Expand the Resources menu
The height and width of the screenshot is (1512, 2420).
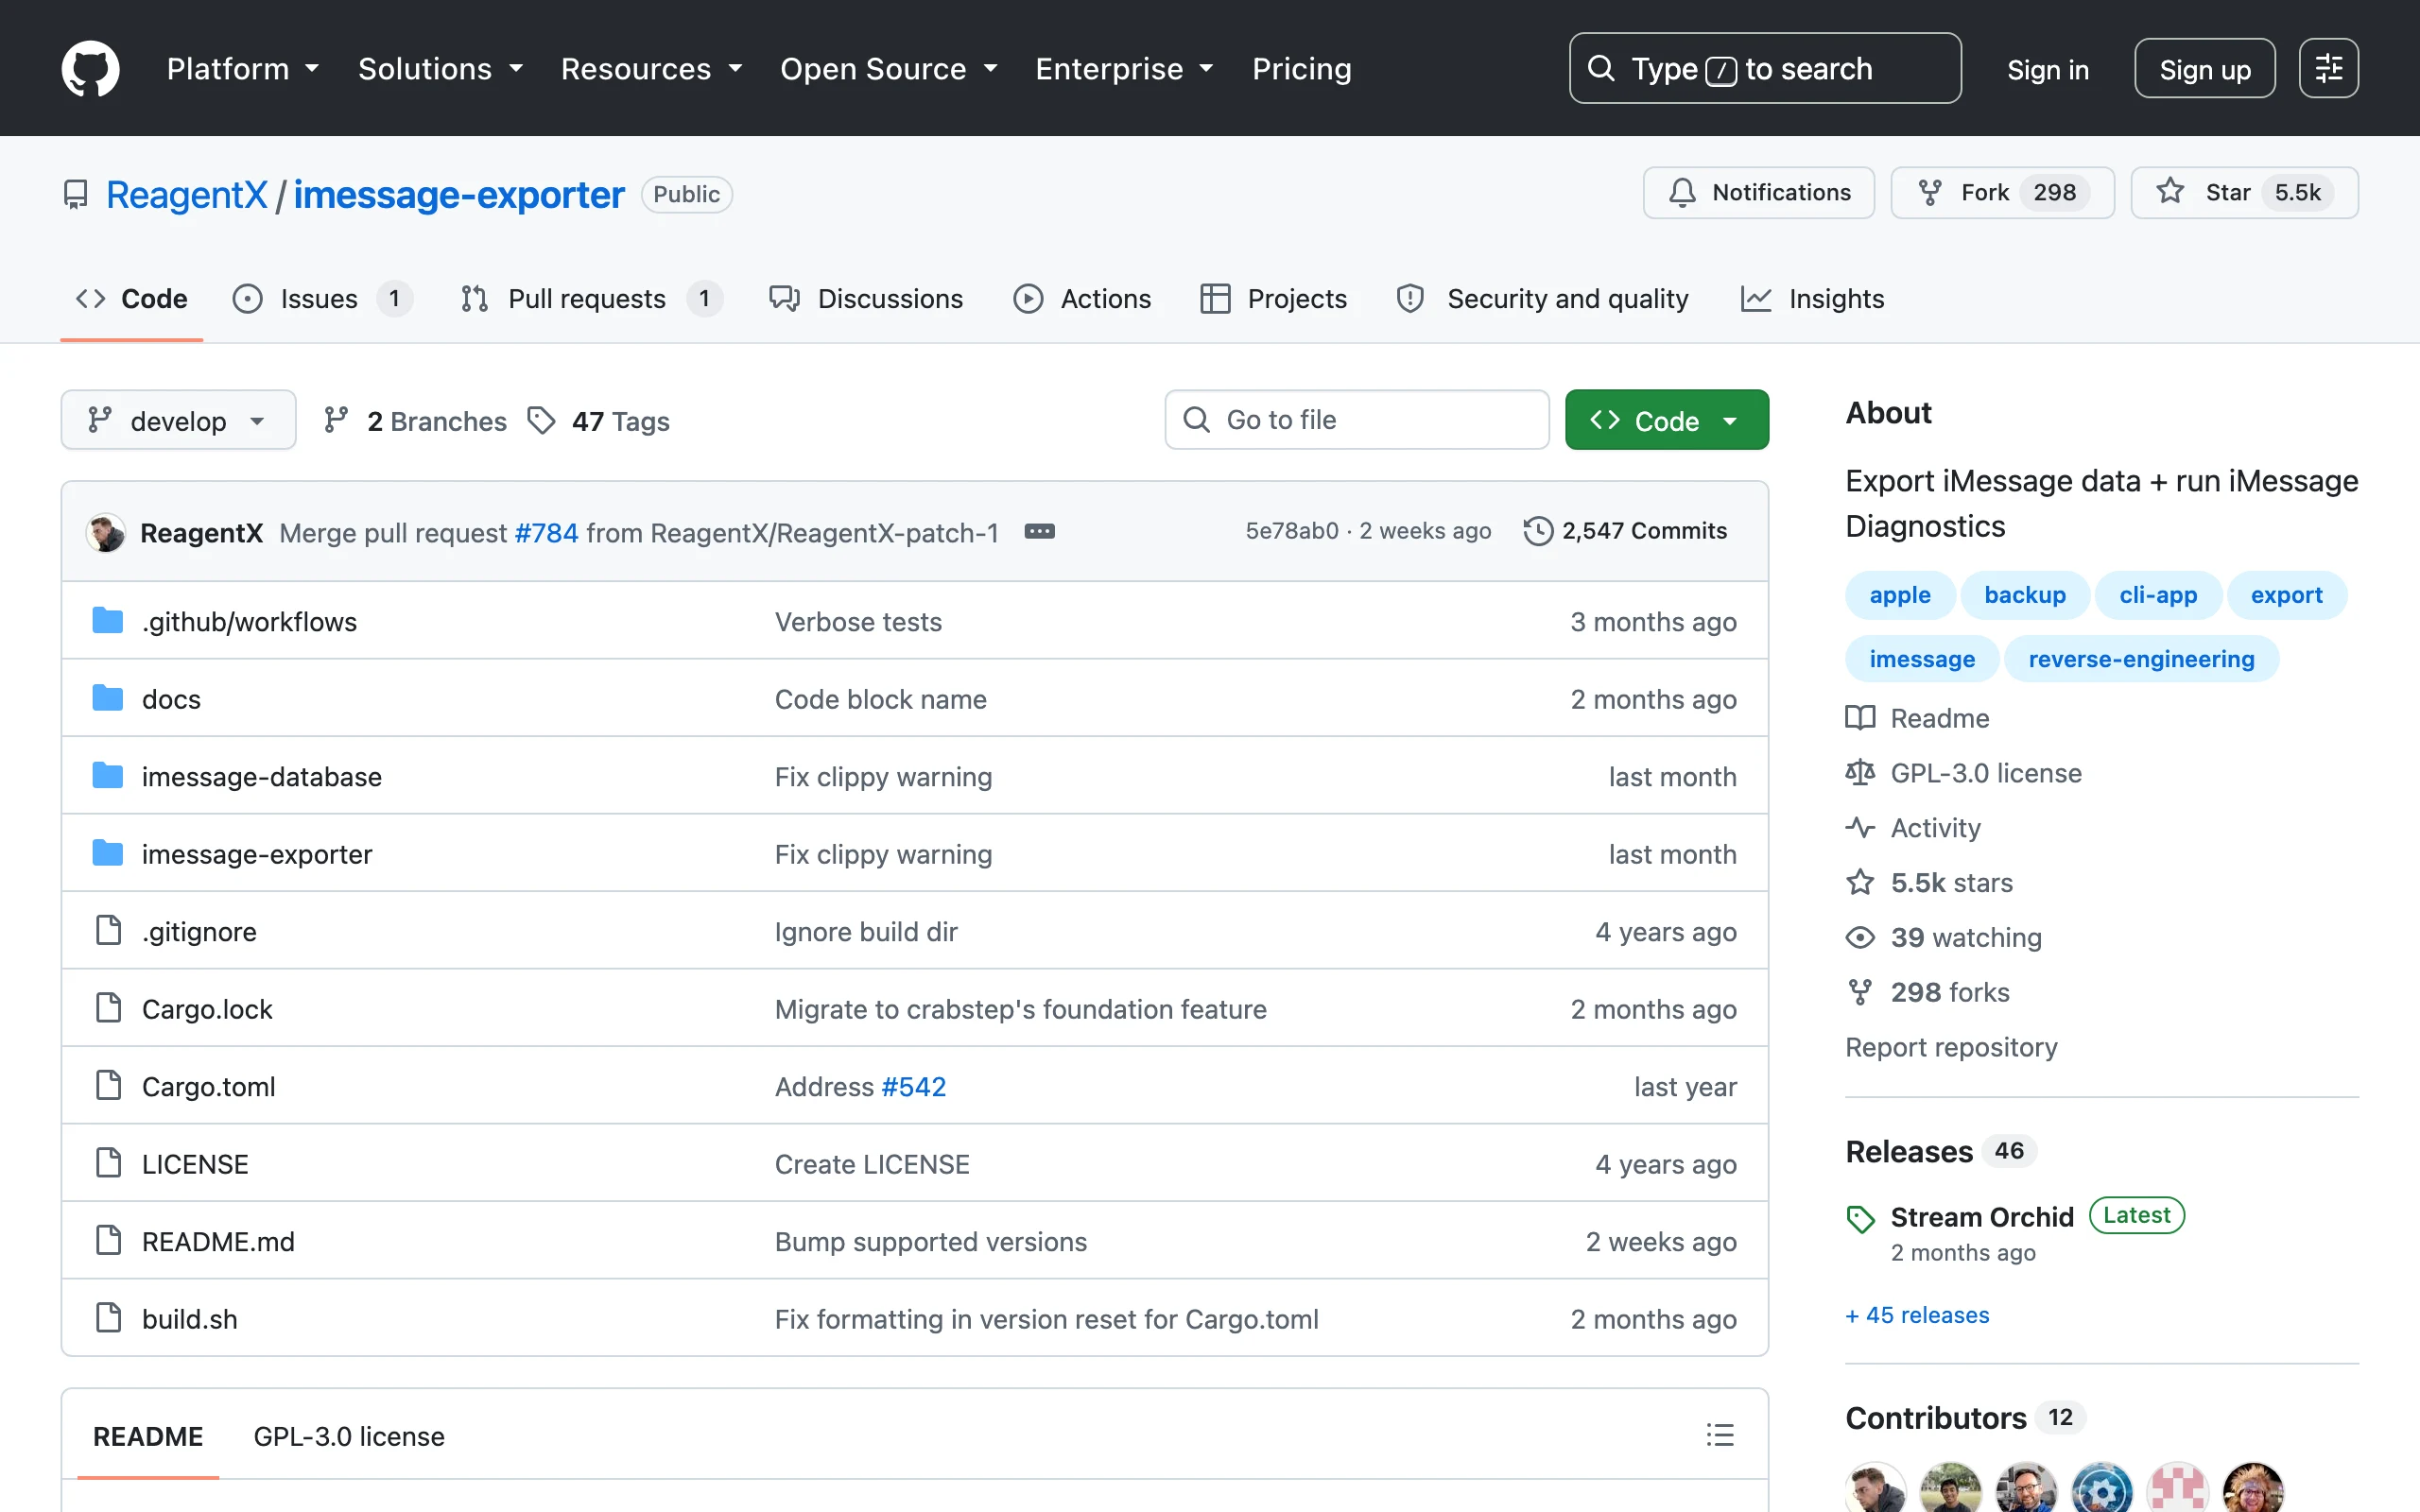click(x=652, y=68)
